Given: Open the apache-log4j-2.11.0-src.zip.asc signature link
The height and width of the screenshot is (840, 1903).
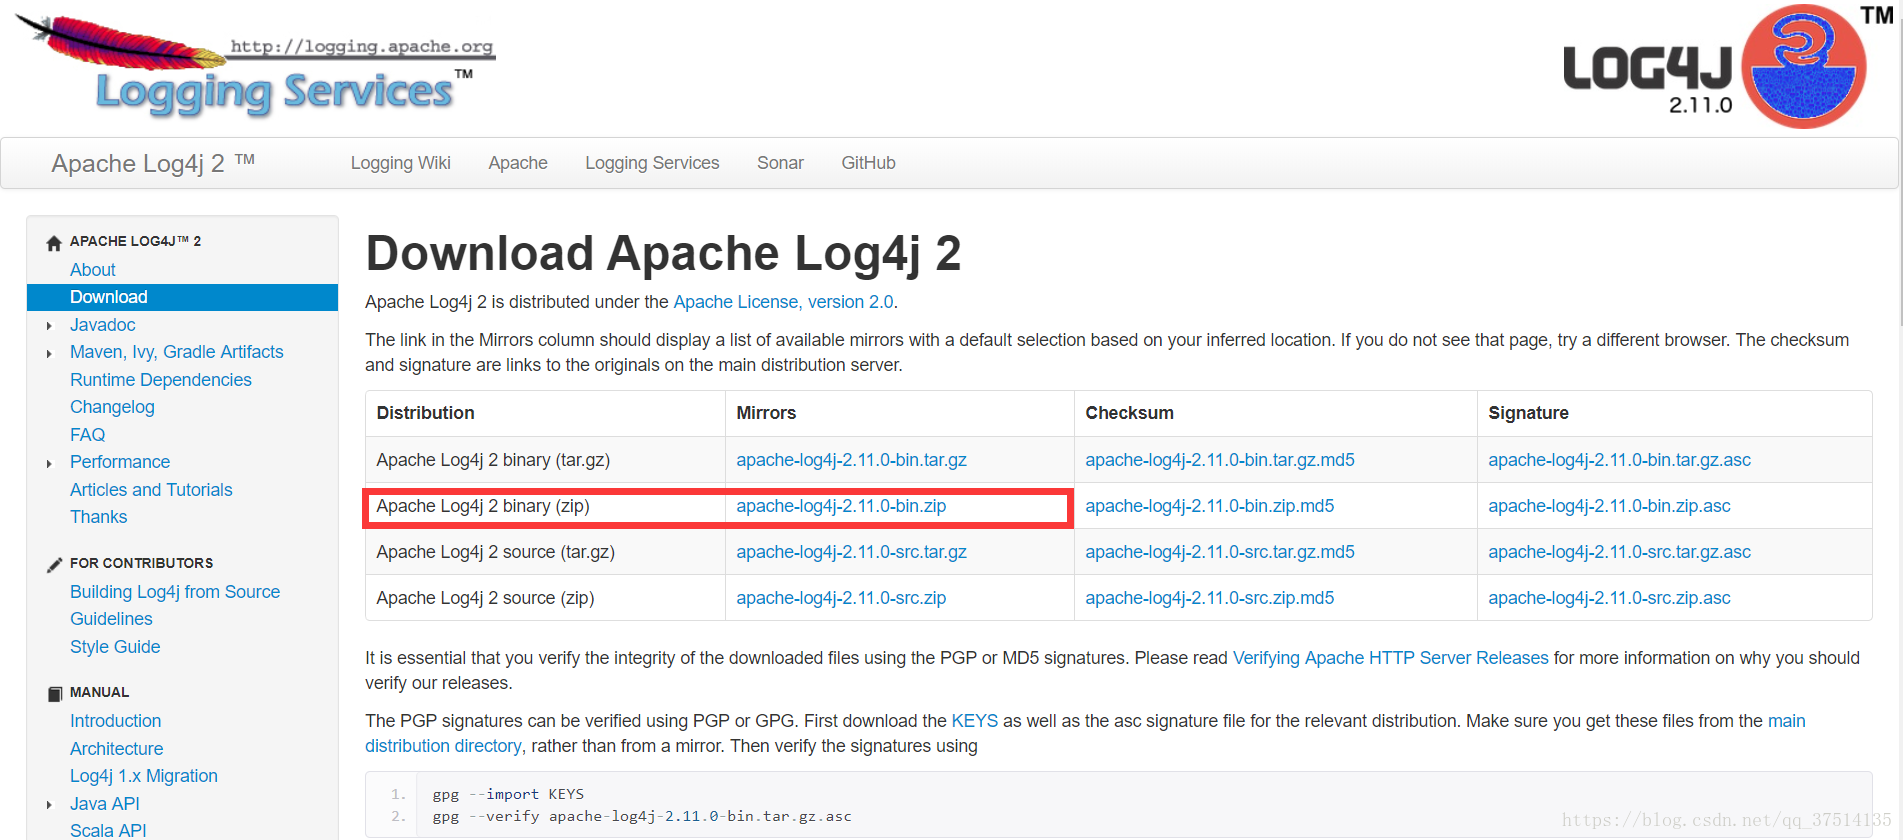Looking at the screenshot, I should [1609, 598].
